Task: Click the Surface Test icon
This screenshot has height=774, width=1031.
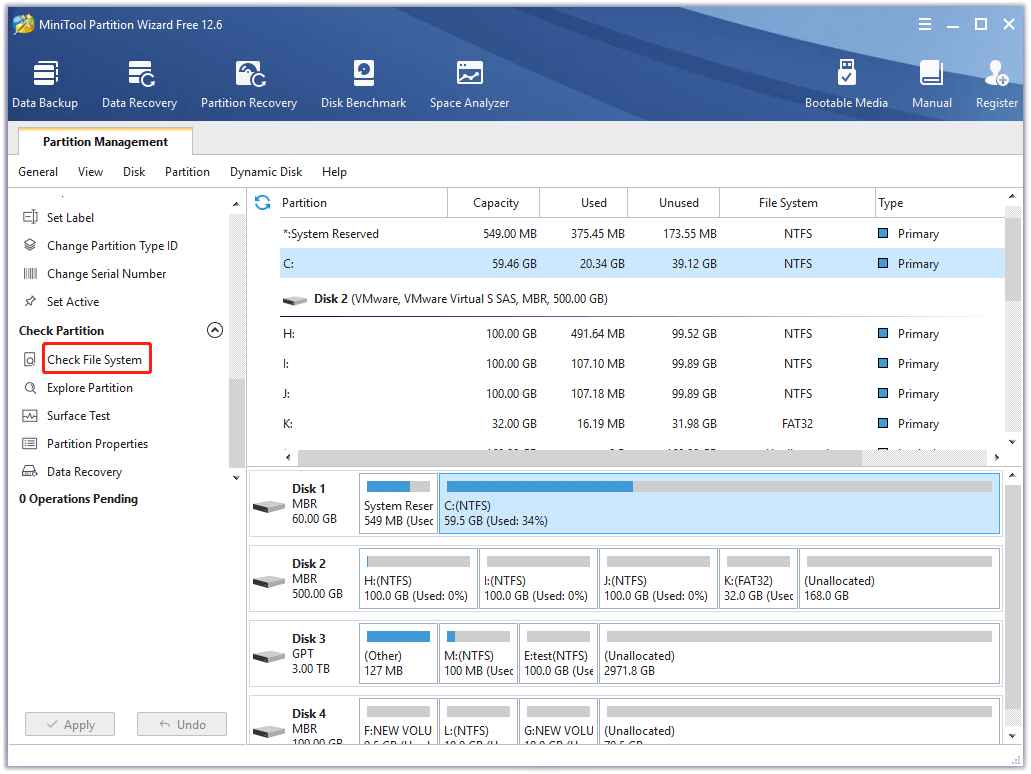Action: click(30, 416)
